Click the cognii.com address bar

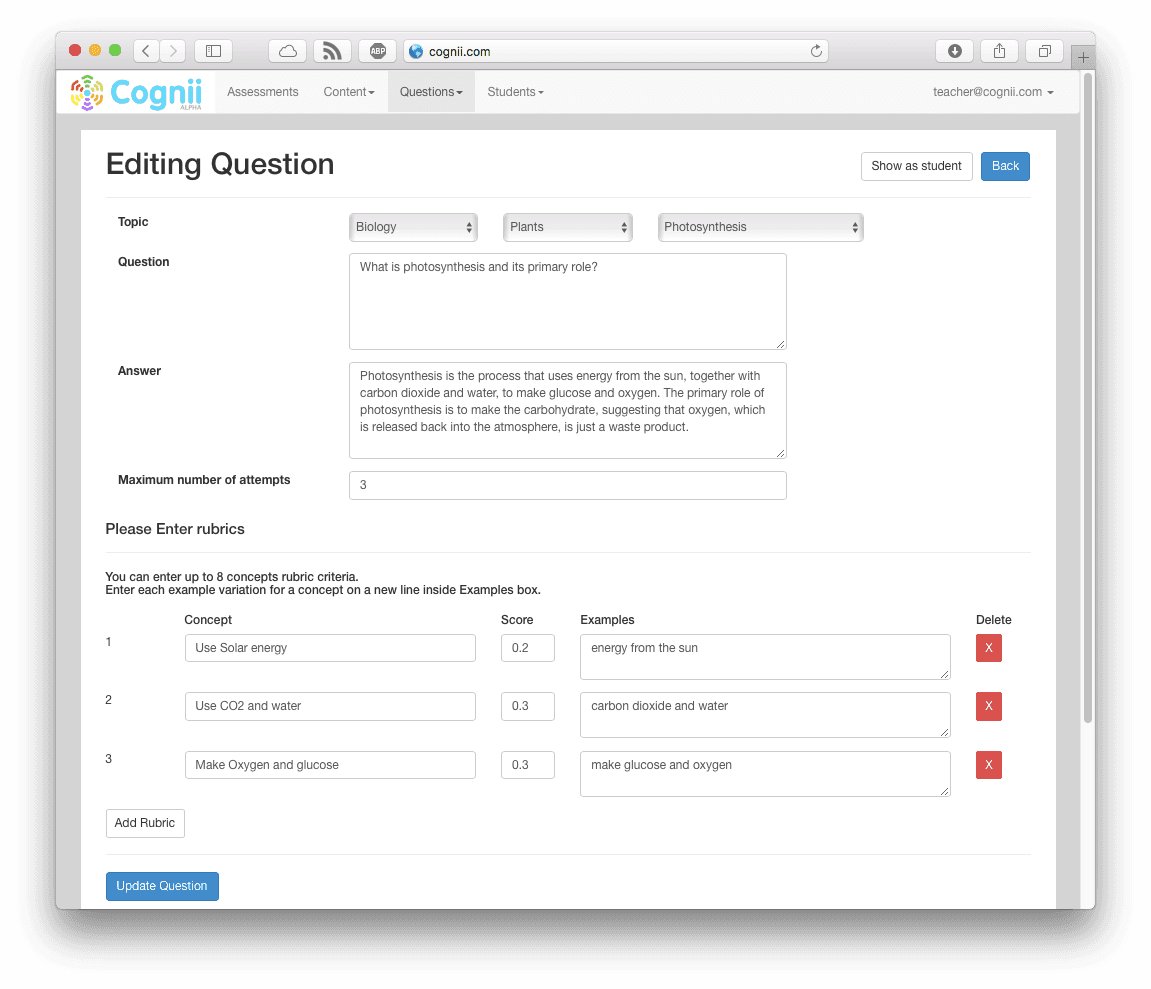pos(615,51)
